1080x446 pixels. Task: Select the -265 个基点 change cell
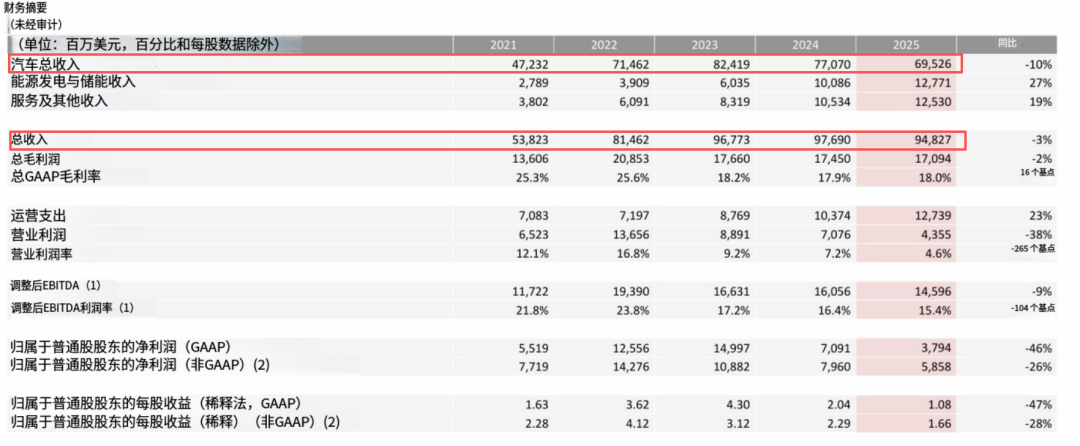point(1028,248)
